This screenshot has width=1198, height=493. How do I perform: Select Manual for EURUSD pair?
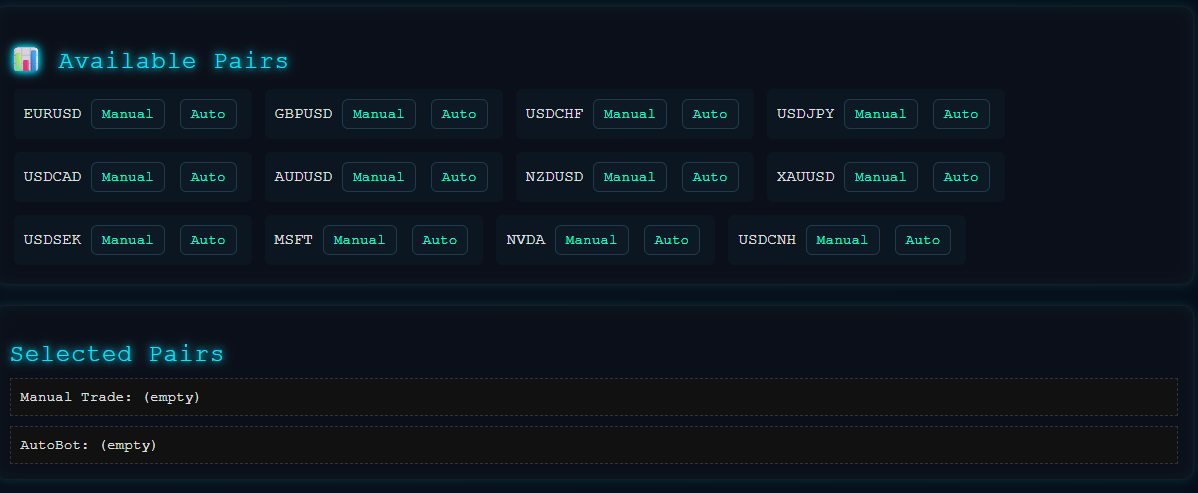pos(128,114)
